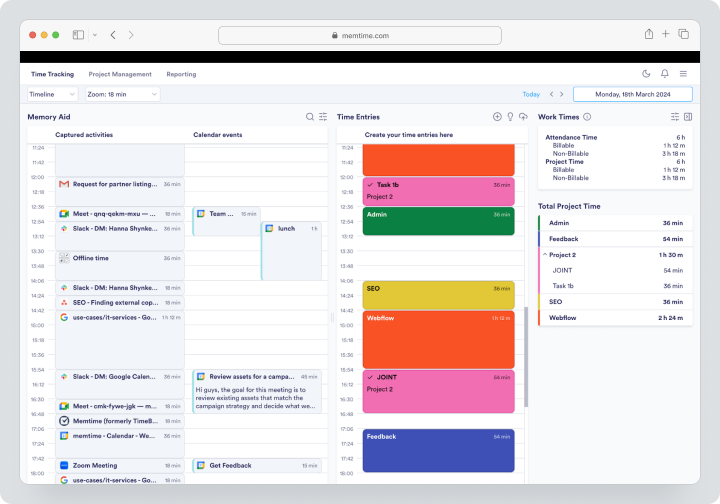This screenshot has width=720, height=504.
Task: Collapse the Work Times side panel icon
Action: pyautogui.click(x=688, y=117)
